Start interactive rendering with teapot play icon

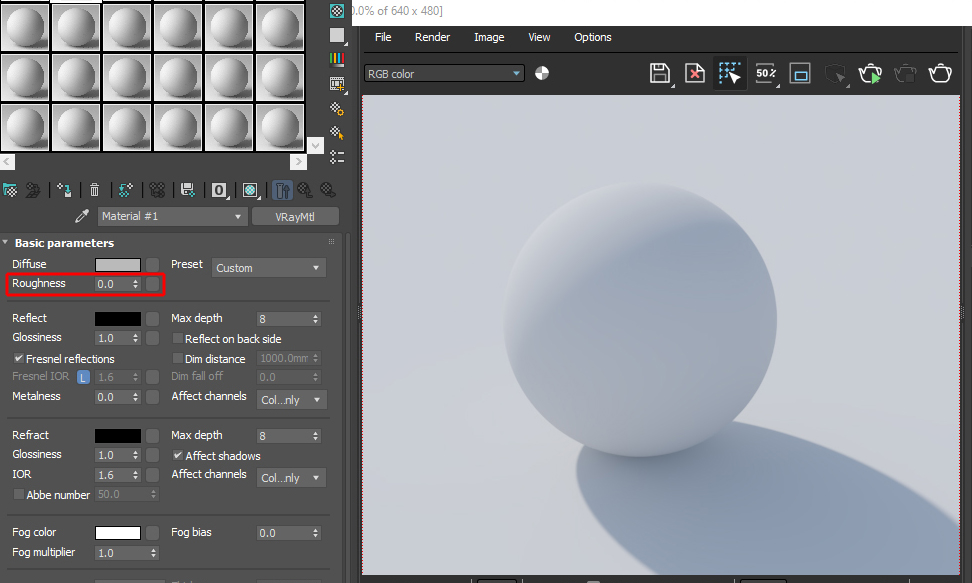870,73
